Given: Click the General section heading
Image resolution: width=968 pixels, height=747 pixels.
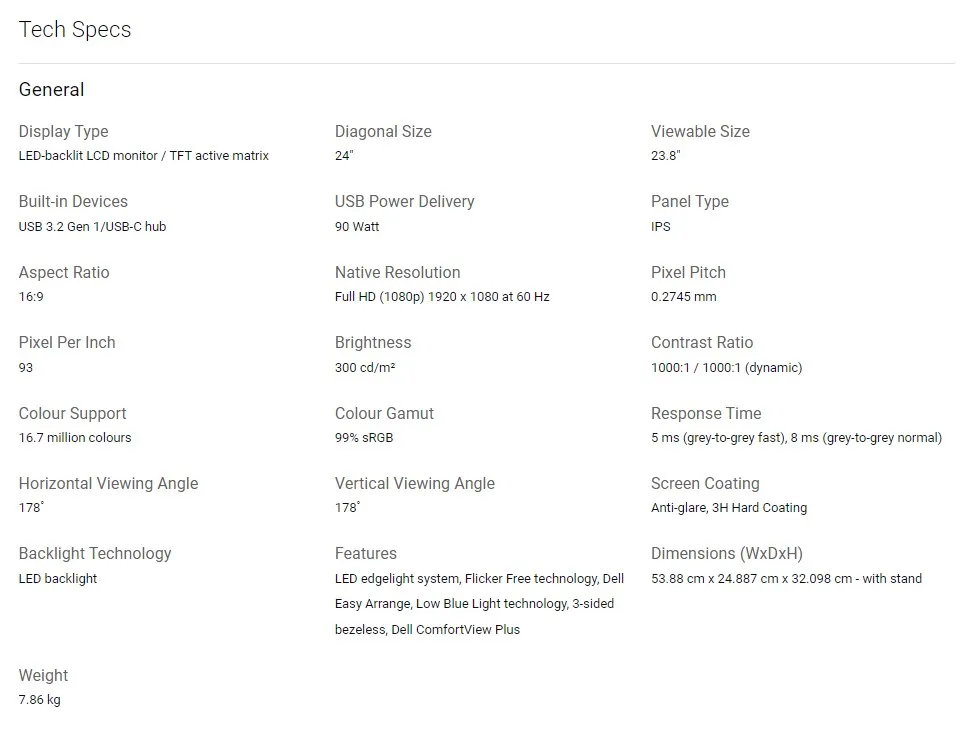Looking at the screenshot, I should (x=52, y=90).
